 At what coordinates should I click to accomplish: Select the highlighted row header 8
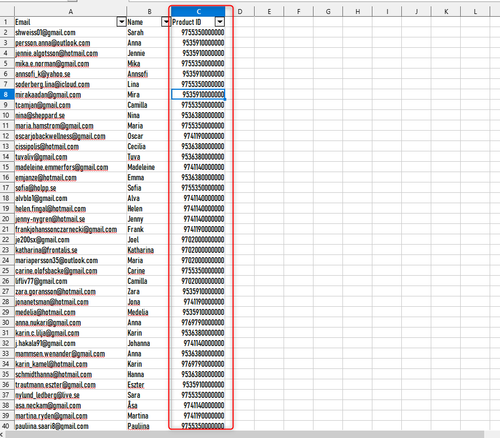tap(7, 95)
